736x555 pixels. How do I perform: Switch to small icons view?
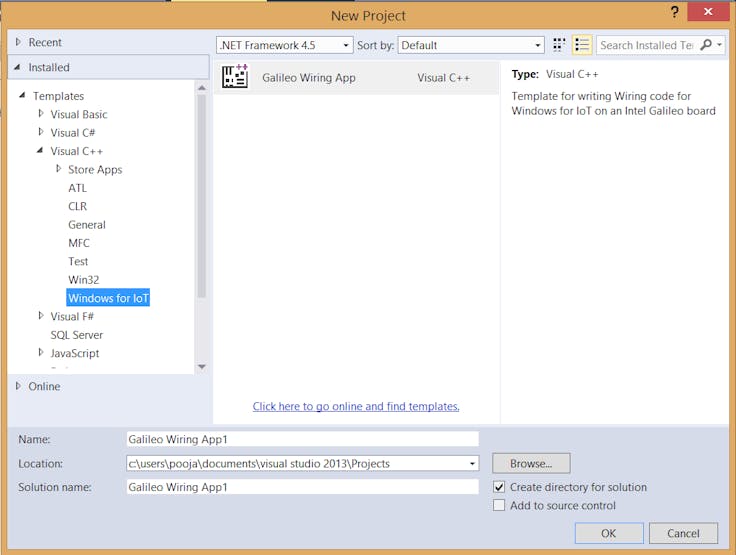(559, 45)
